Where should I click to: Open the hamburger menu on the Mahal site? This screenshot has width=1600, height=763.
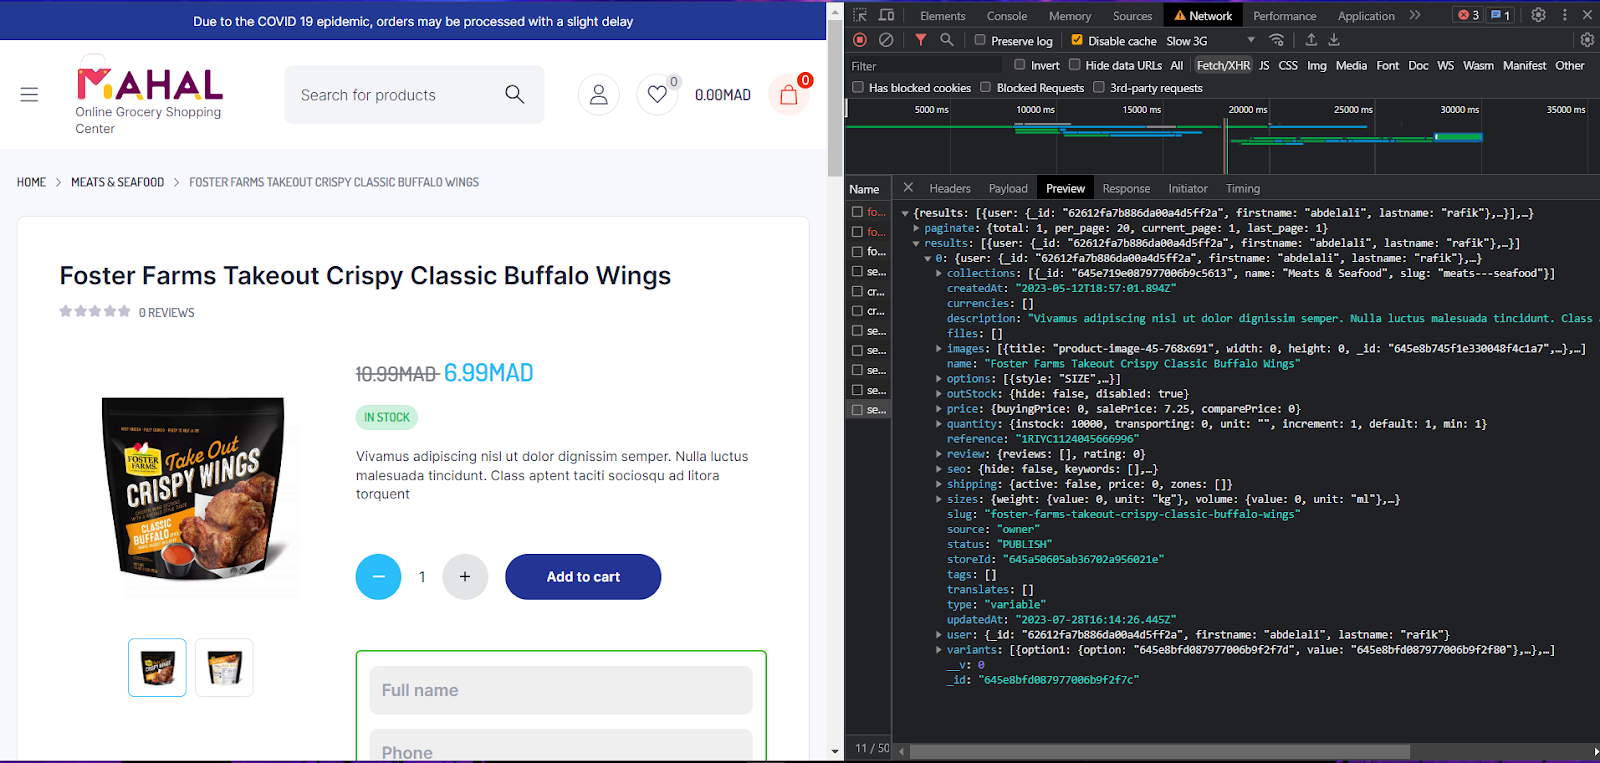click(29, 95)
